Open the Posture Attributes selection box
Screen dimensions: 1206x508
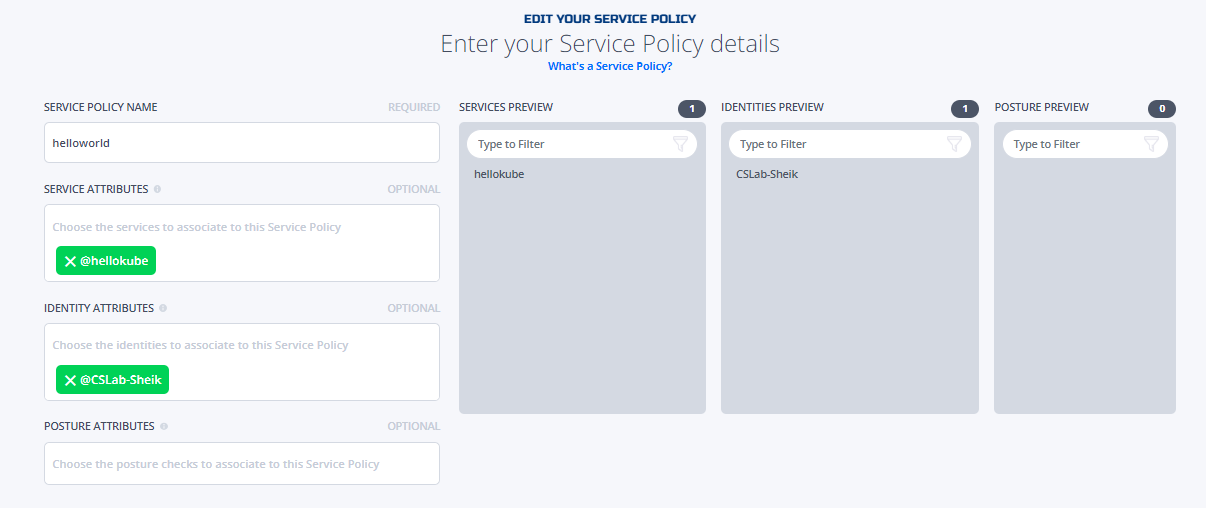click(242, 464)
